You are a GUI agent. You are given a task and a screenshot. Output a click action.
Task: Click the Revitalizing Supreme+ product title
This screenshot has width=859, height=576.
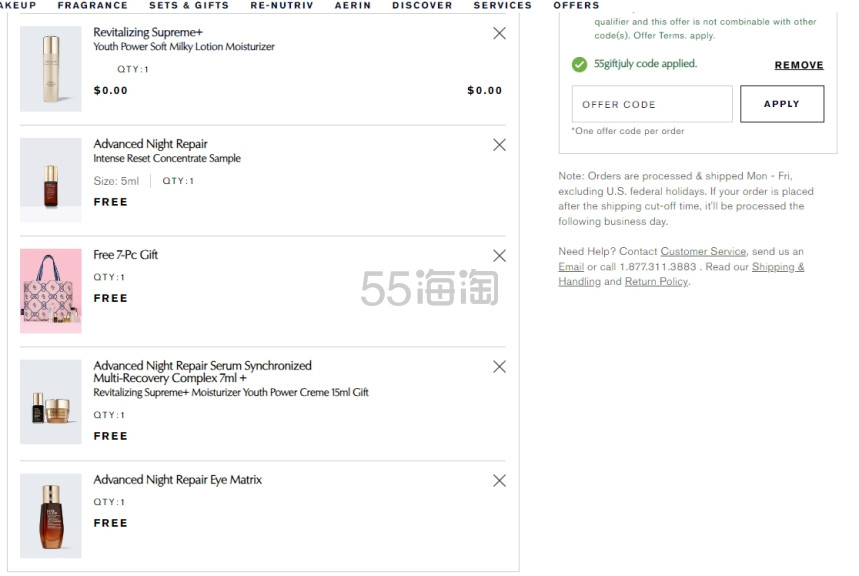tap(148, 32)
